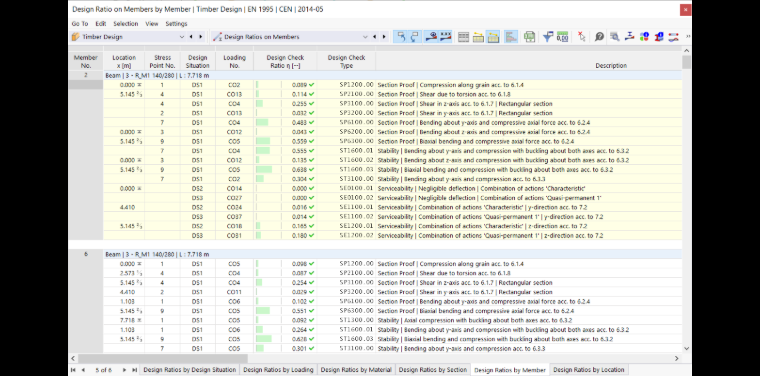Click loading cell CO14

[x=234, y=188]
